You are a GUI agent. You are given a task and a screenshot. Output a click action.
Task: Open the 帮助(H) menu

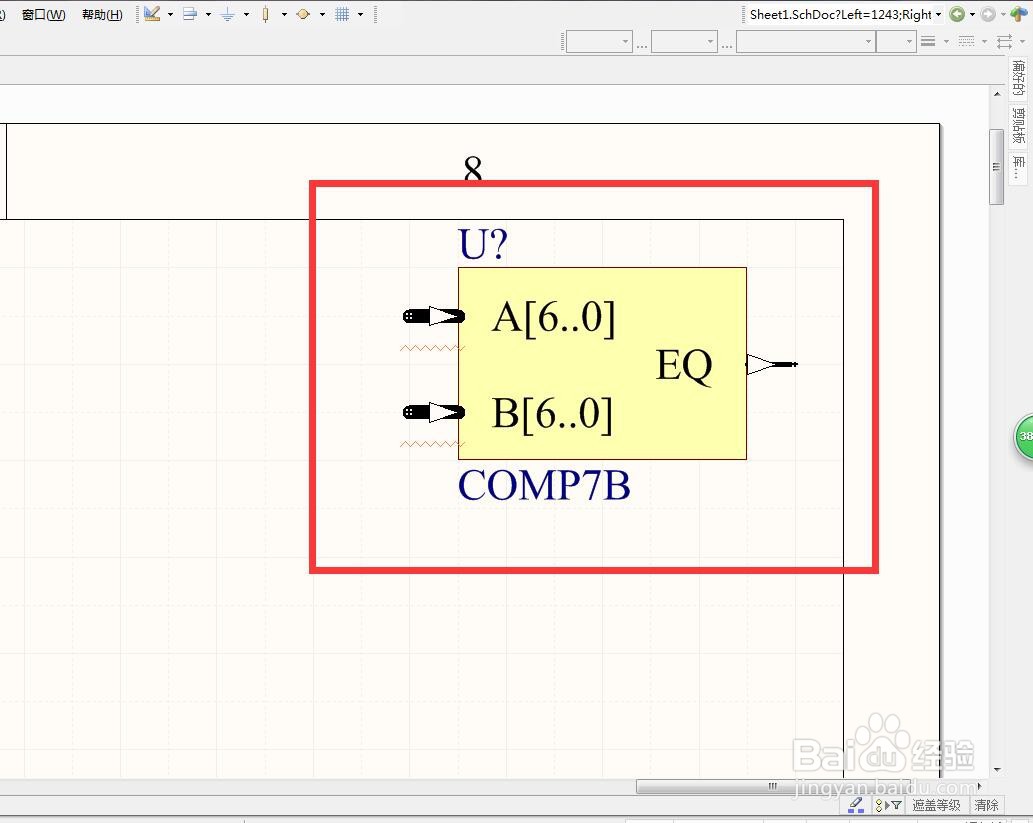(102, 14)
